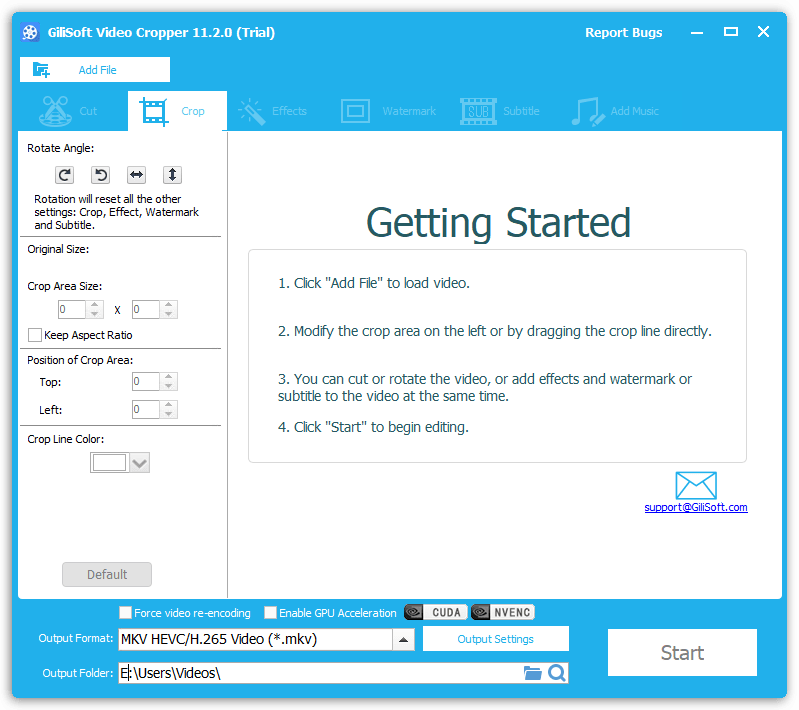Viewport: 799px width, 710px height.
Task: Open the Watermark tab
Action: 389,111
